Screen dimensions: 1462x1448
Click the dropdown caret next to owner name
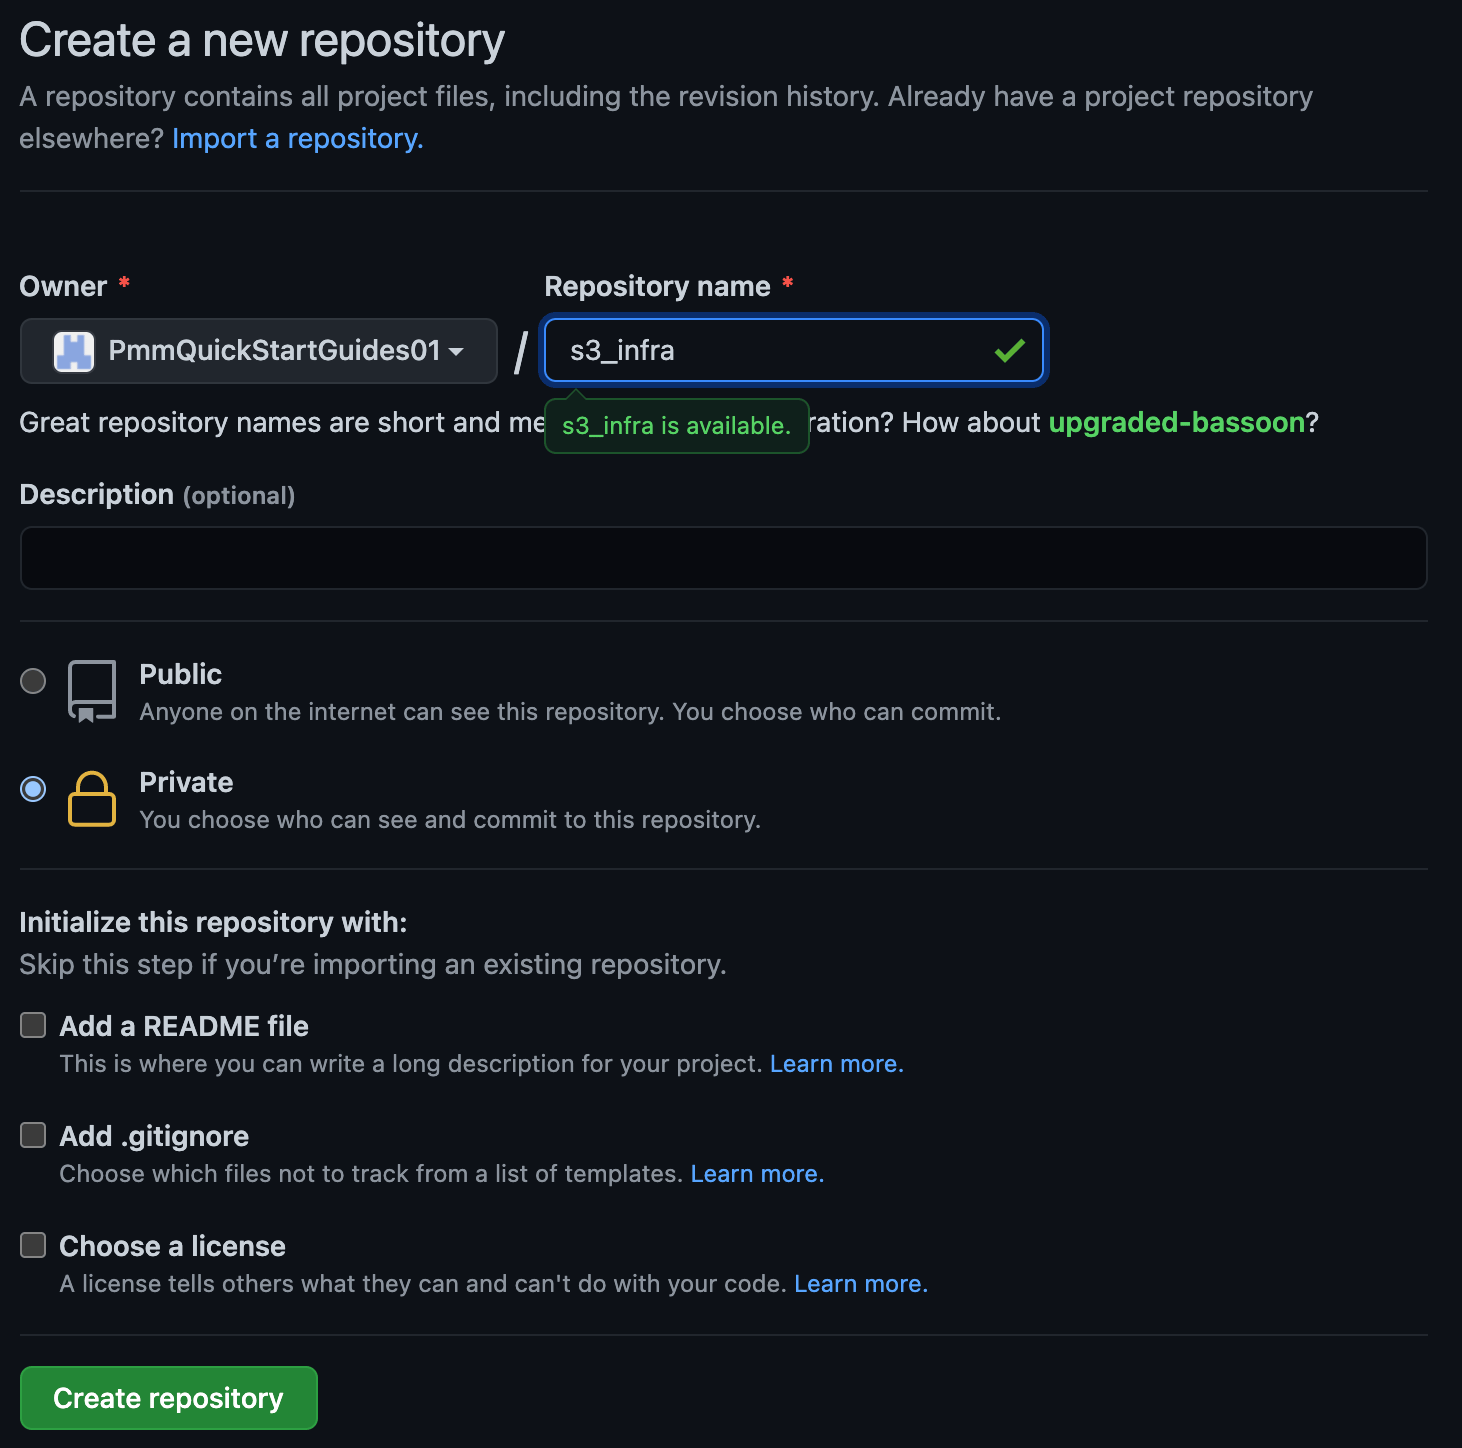pyautogui.click(x=456, y=351)
